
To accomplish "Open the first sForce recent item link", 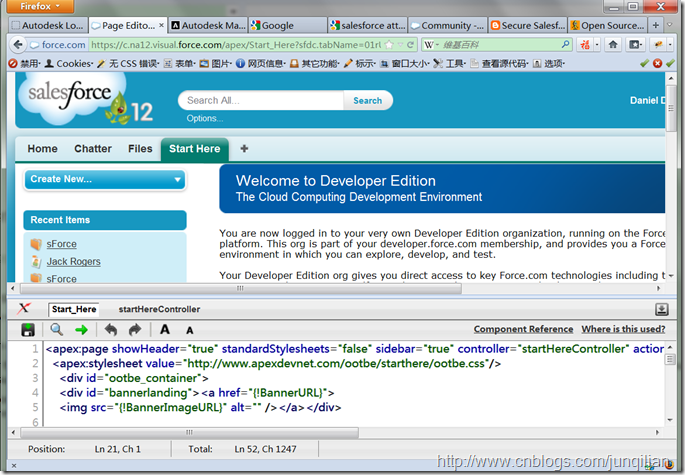I will pos(62,244).
